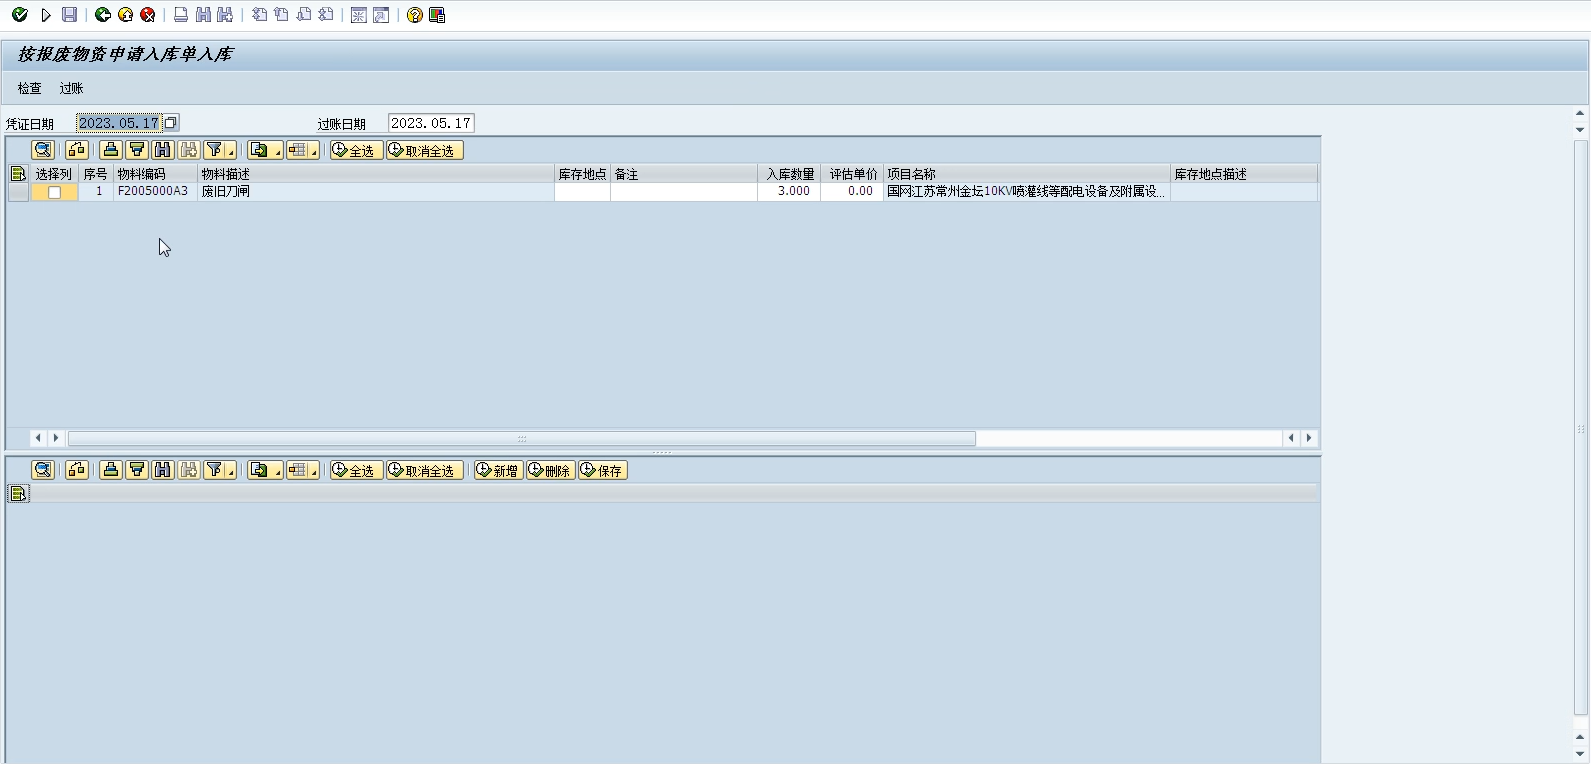1591x764 pixels.
Task: Click the red Cancel icon
Action: pyautogui.click(x=148, y=15)
